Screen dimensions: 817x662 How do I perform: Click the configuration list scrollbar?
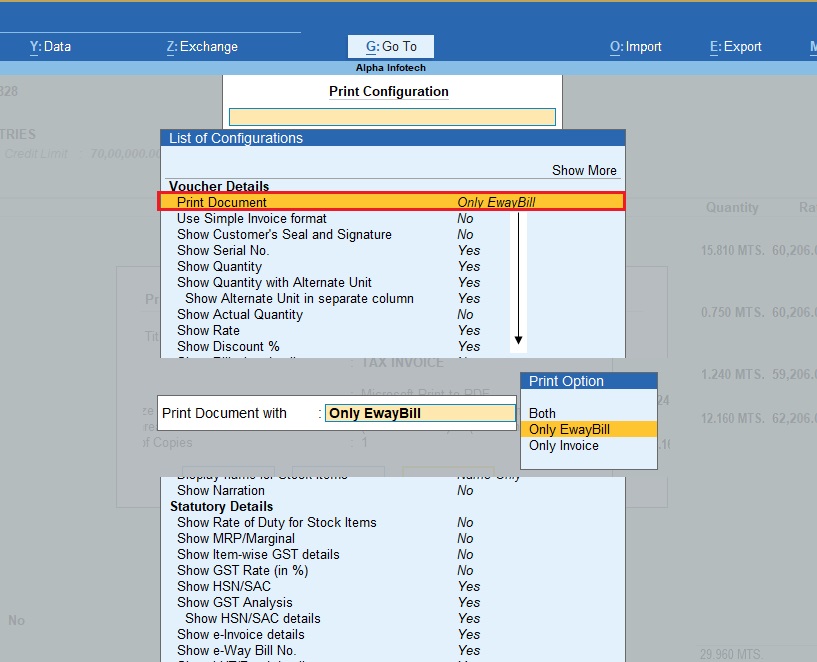tap(518, 280)
